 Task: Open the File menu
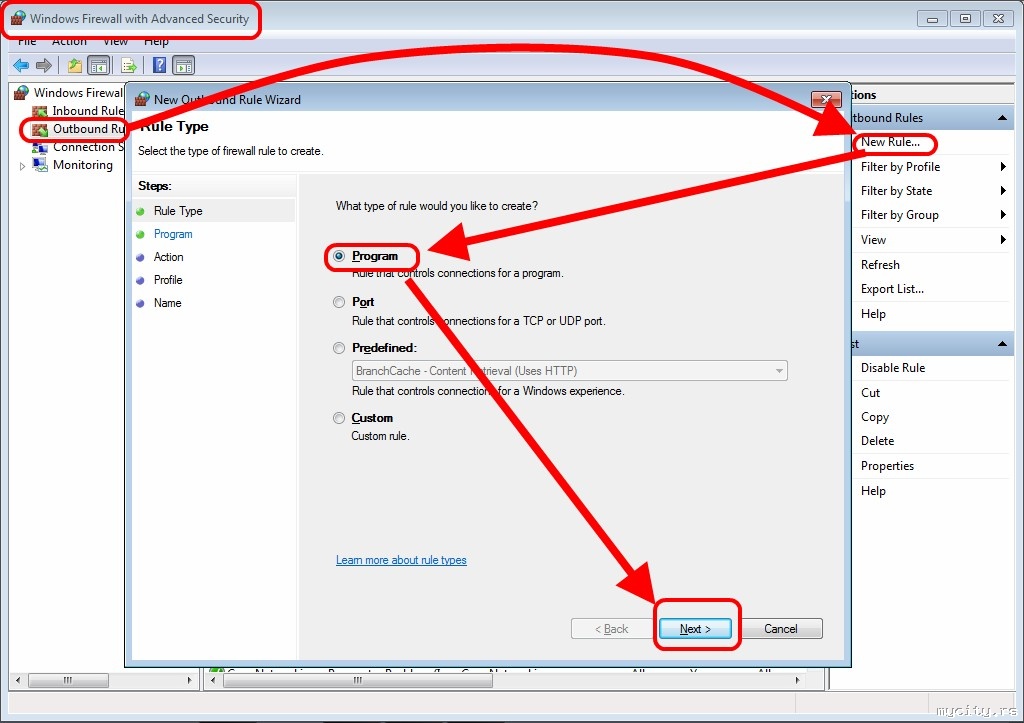tap(27, 41)
